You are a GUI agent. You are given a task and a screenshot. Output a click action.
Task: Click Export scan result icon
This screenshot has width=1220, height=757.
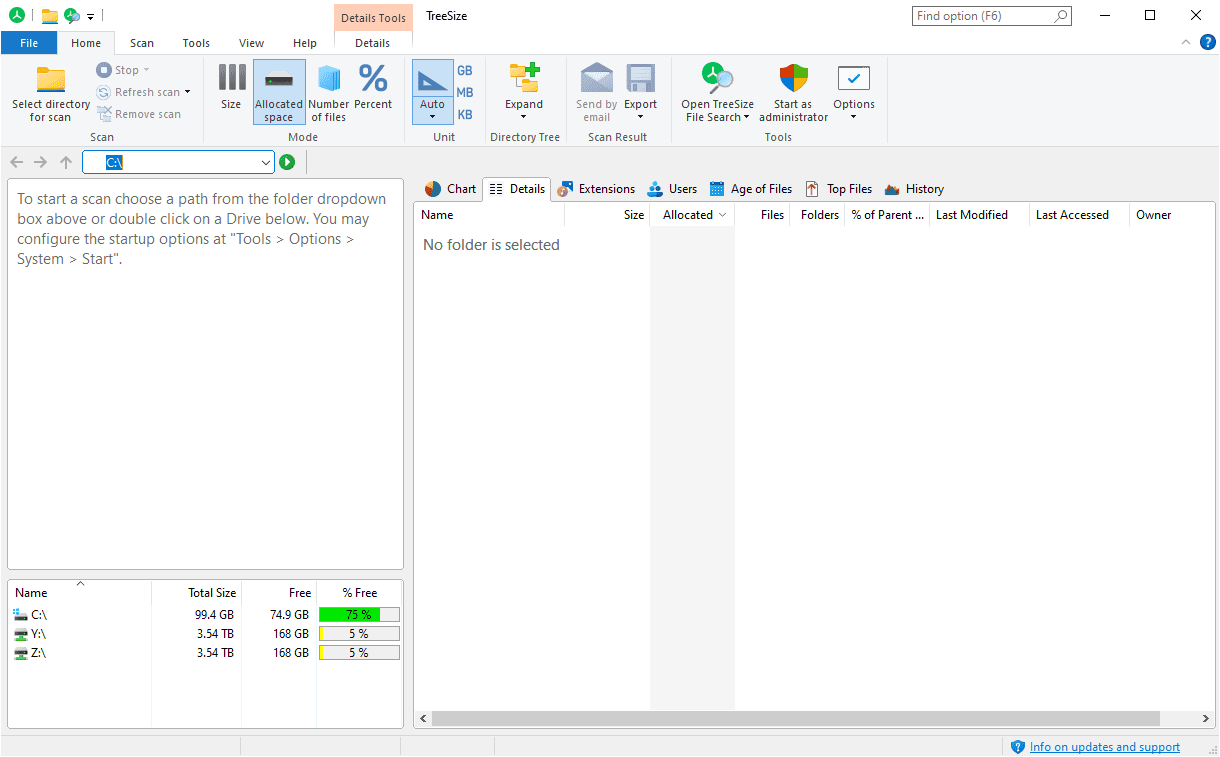[x=641, y=78]
